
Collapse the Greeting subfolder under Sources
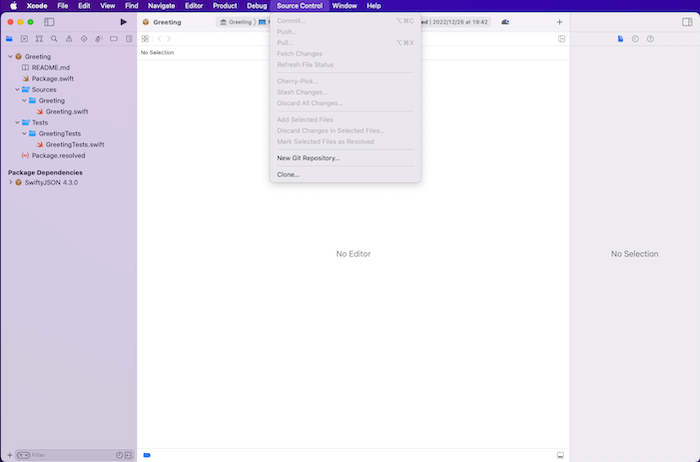coord(25,100)
